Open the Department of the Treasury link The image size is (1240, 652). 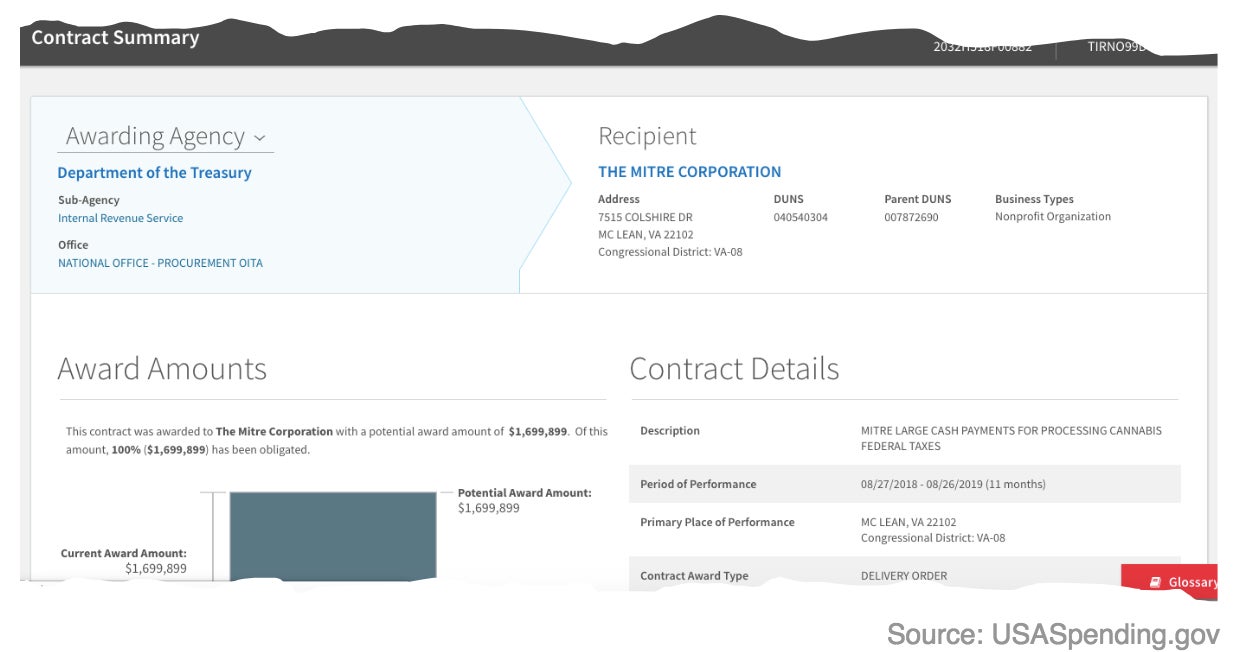(x=154, y=173)
